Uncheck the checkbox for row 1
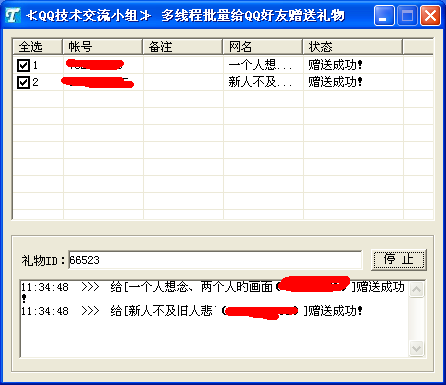Screen dimensions: 446x385 (x=23, y=65)
